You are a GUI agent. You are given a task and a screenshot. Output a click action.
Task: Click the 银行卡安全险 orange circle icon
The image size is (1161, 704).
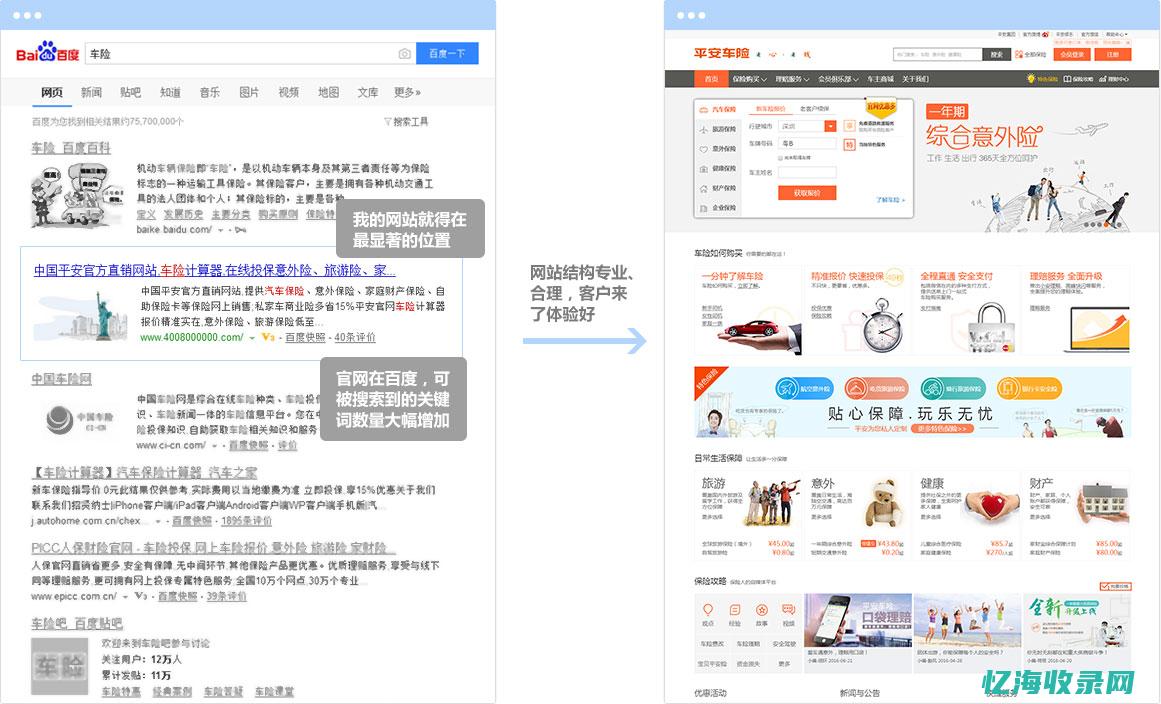click(x=1007, y=387)
